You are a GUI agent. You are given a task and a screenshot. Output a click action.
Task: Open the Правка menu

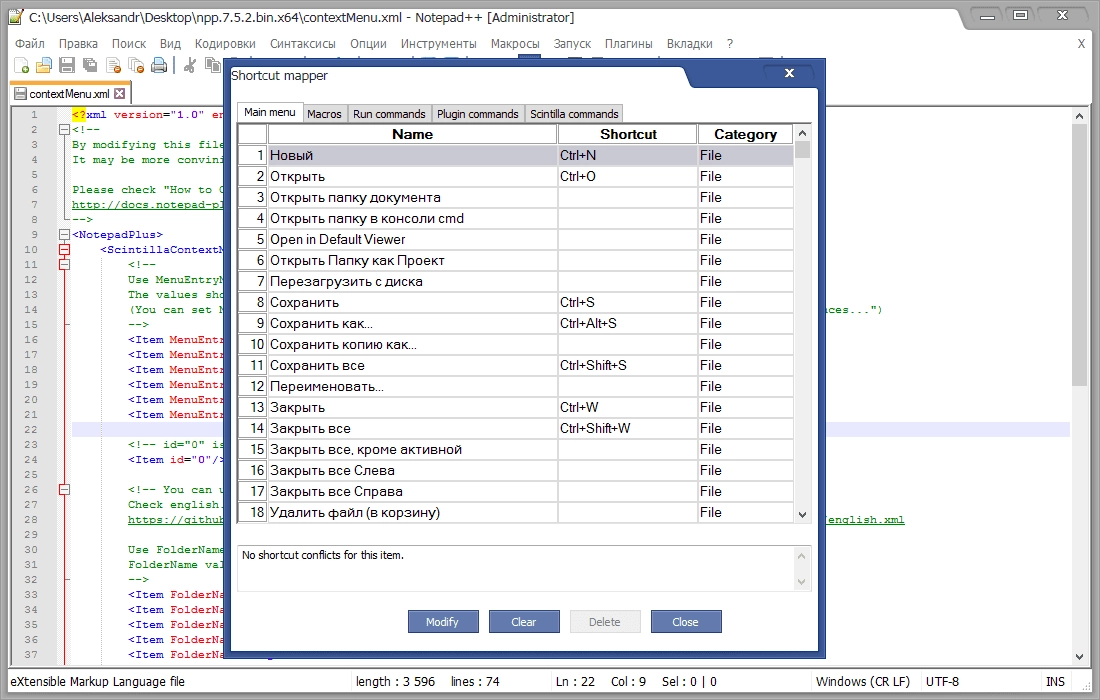coord(78,43)
